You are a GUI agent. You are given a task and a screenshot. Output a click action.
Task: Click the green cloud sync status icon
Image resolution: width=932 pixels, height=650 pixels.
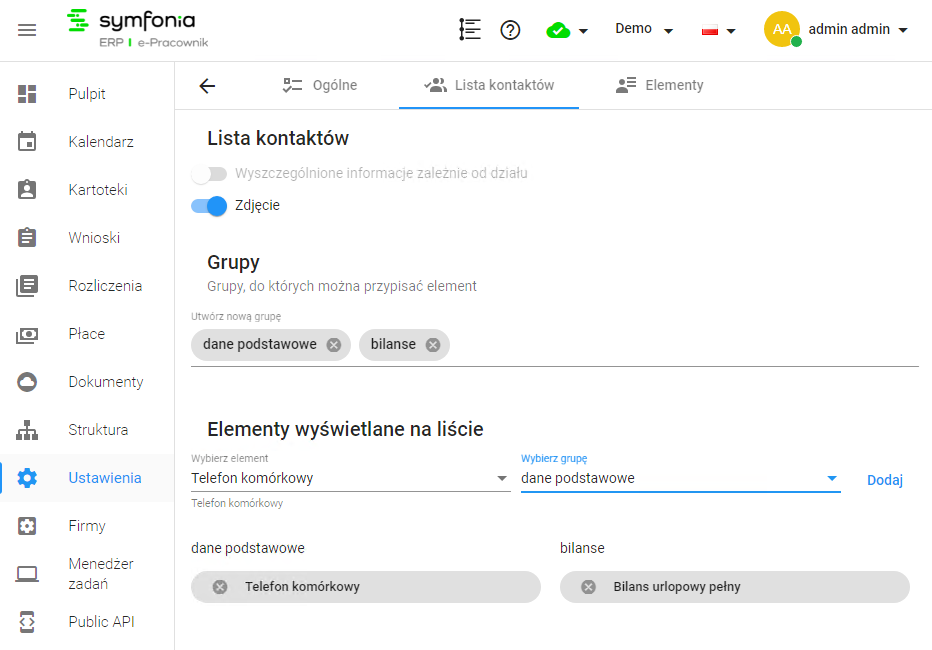tap(558, 30)
